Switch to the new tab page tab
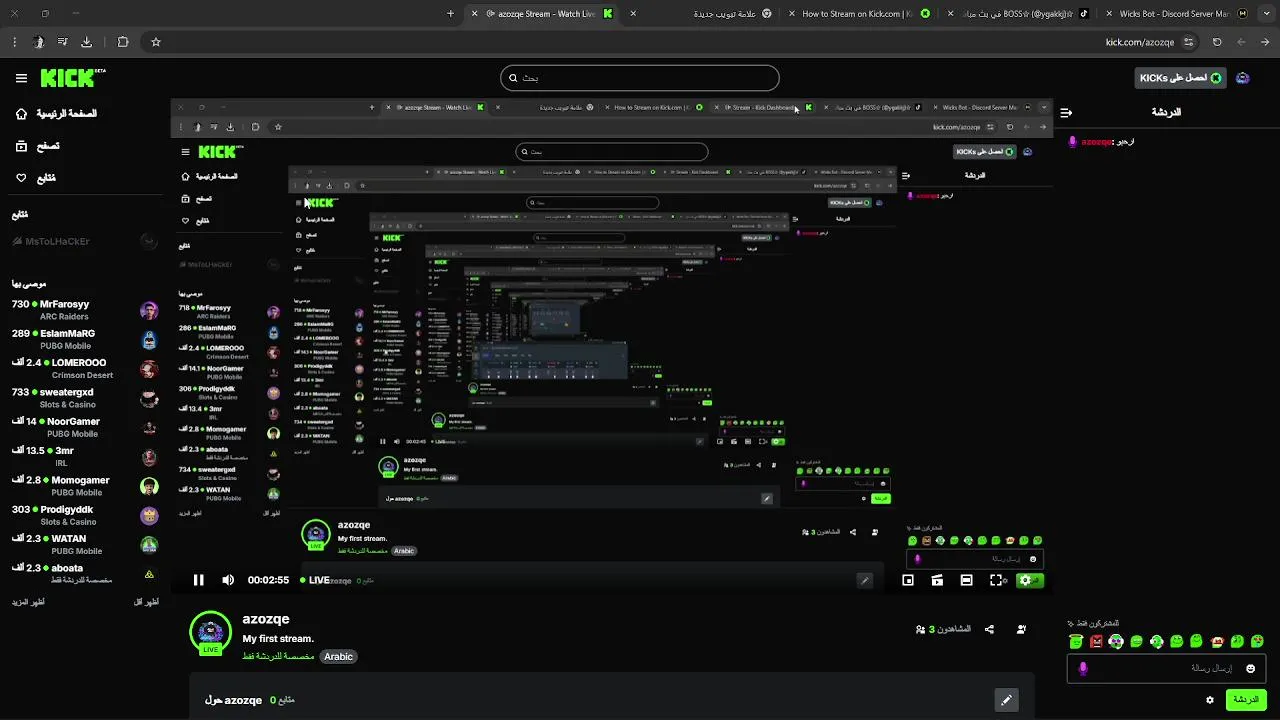This screenshot has width=1280, height=720. (700, 14)
